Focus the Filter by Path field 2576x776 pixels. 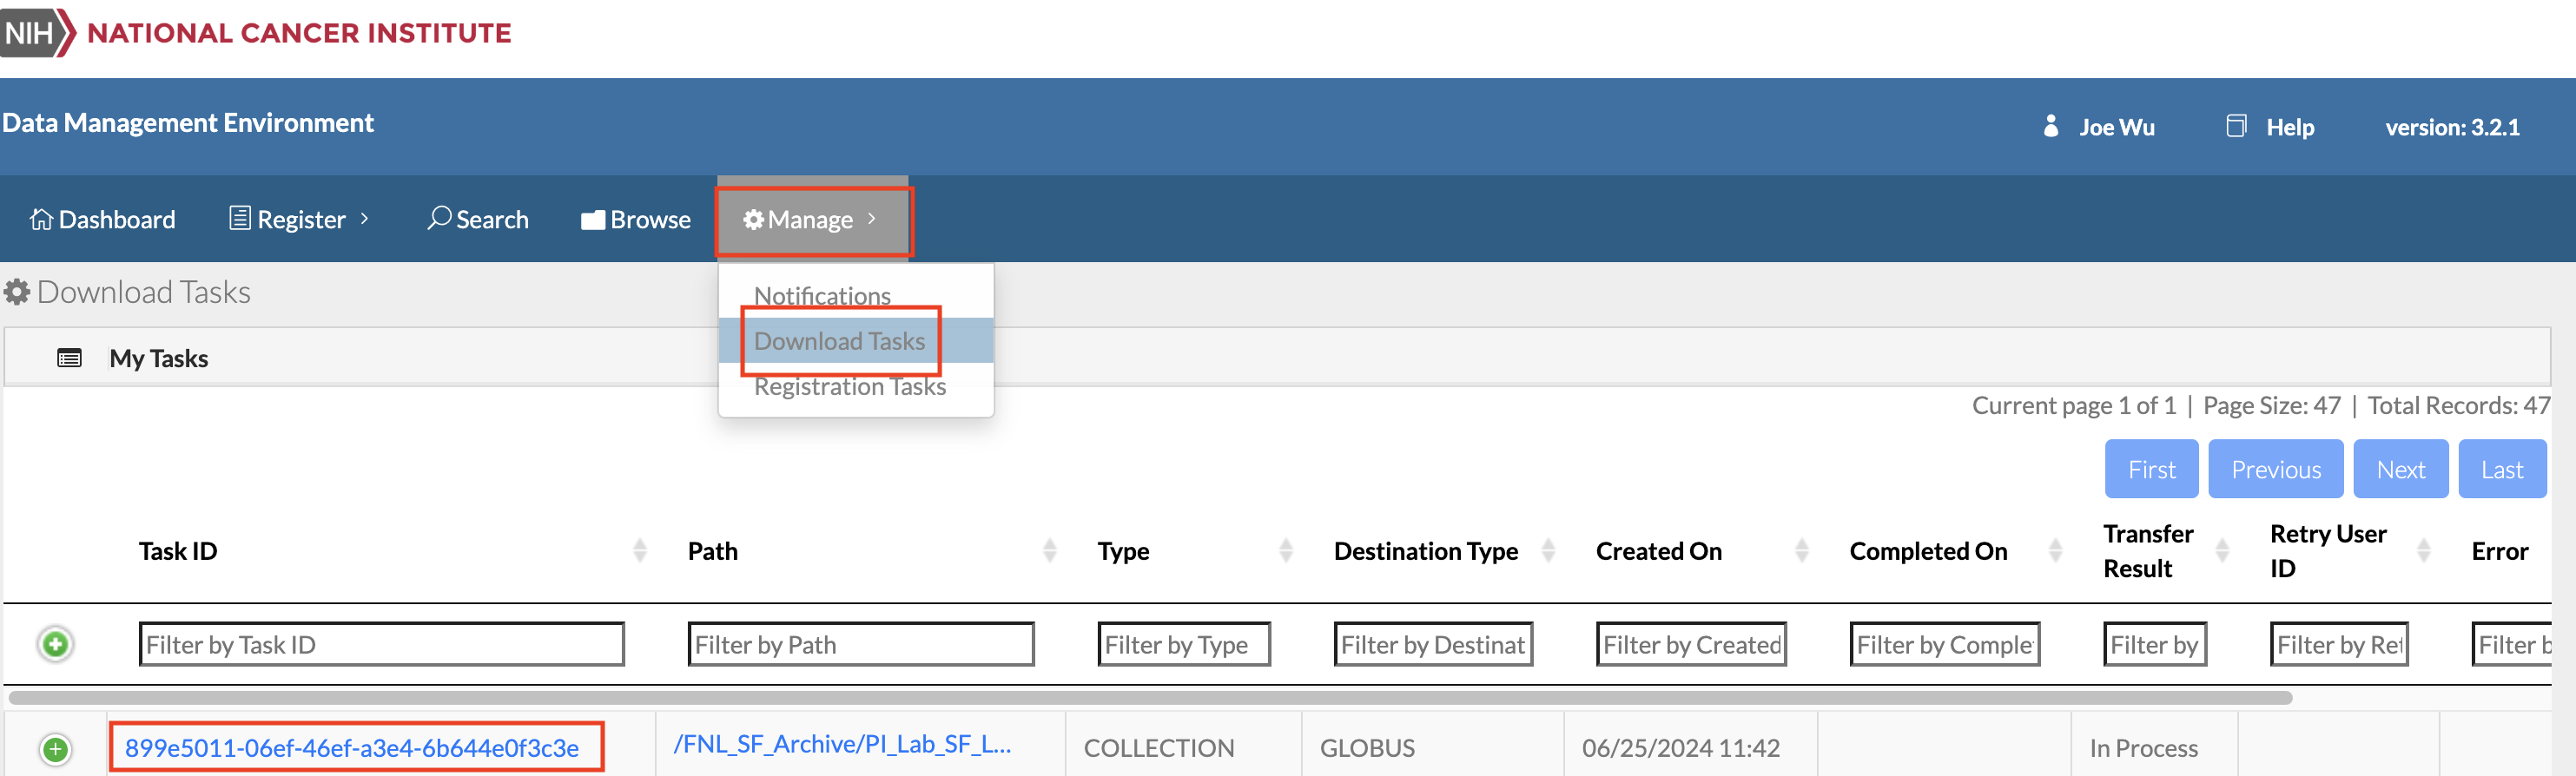click(x=860, y=645)
